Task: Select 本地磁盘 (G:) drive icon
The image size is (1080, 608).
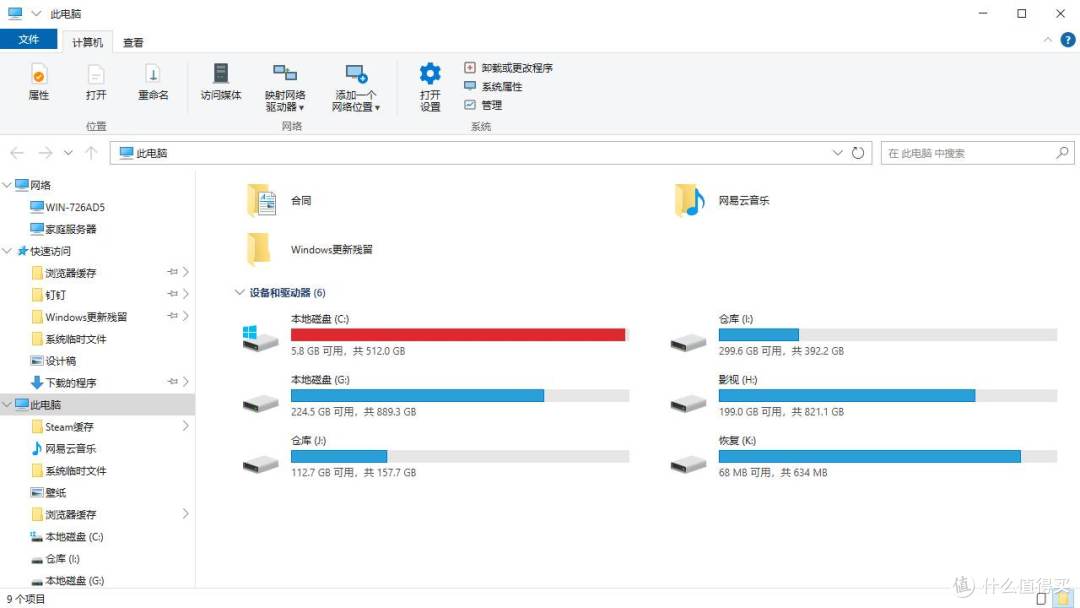Action: click(260, 403)
